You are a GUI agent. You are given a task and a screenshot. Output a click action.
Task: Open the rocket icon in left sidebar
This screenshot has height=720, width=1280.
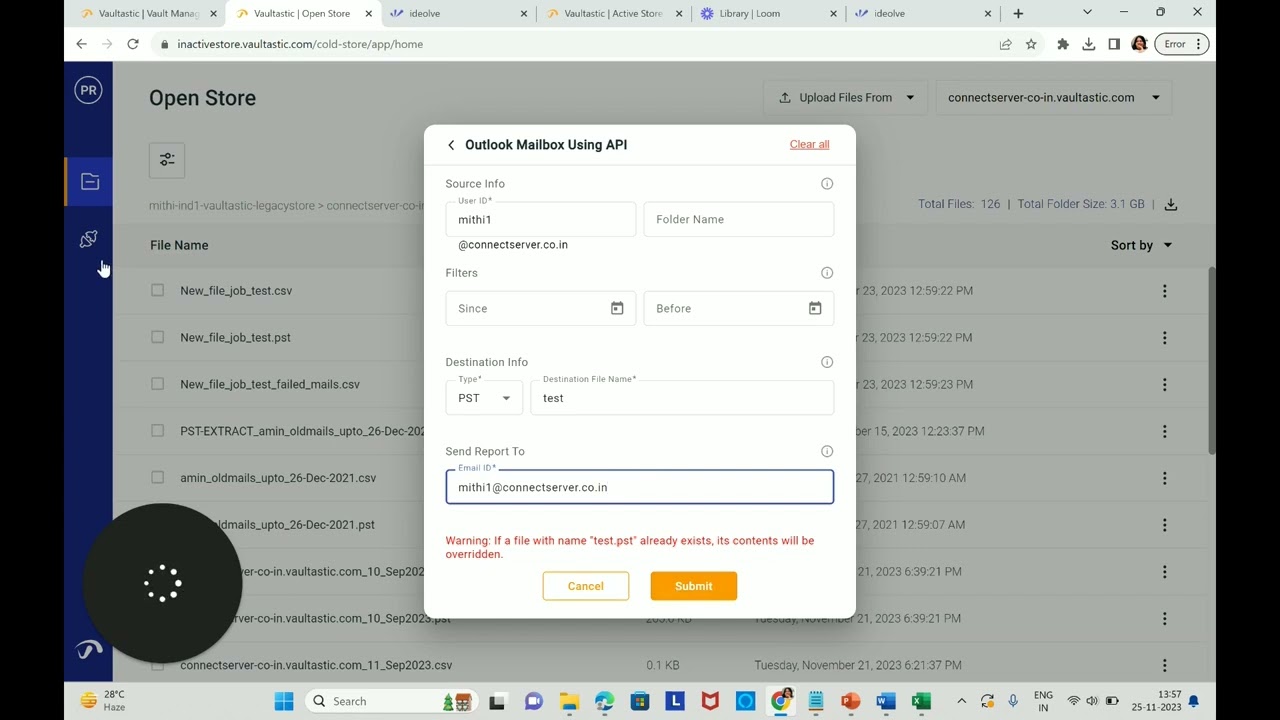click(89, 239)
